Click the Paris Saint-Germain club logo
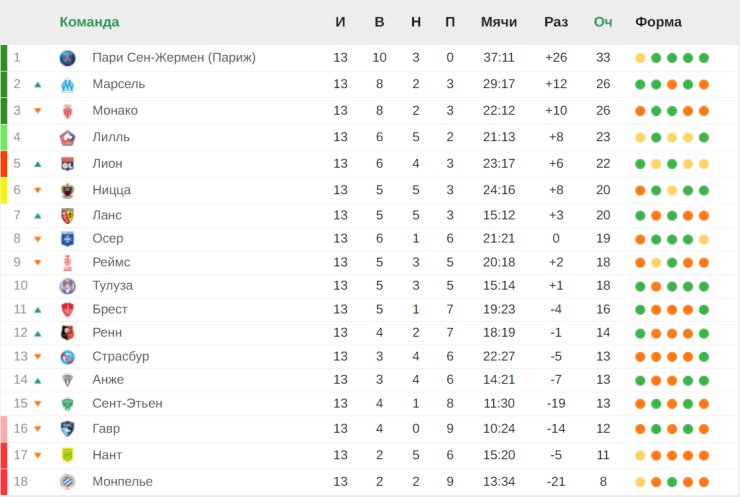 pos(67,58)
